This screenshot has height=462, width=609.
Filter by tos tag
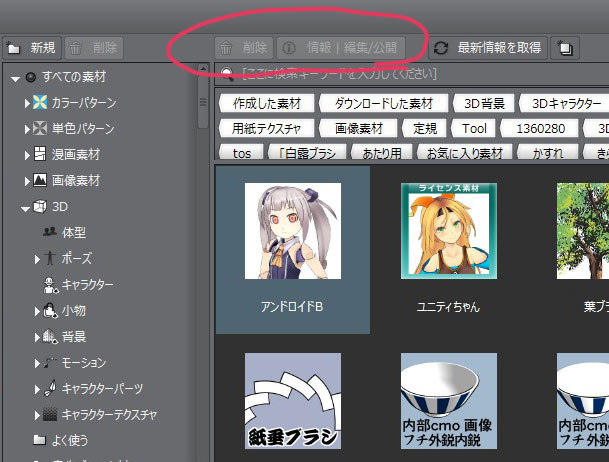click(242, 152)
